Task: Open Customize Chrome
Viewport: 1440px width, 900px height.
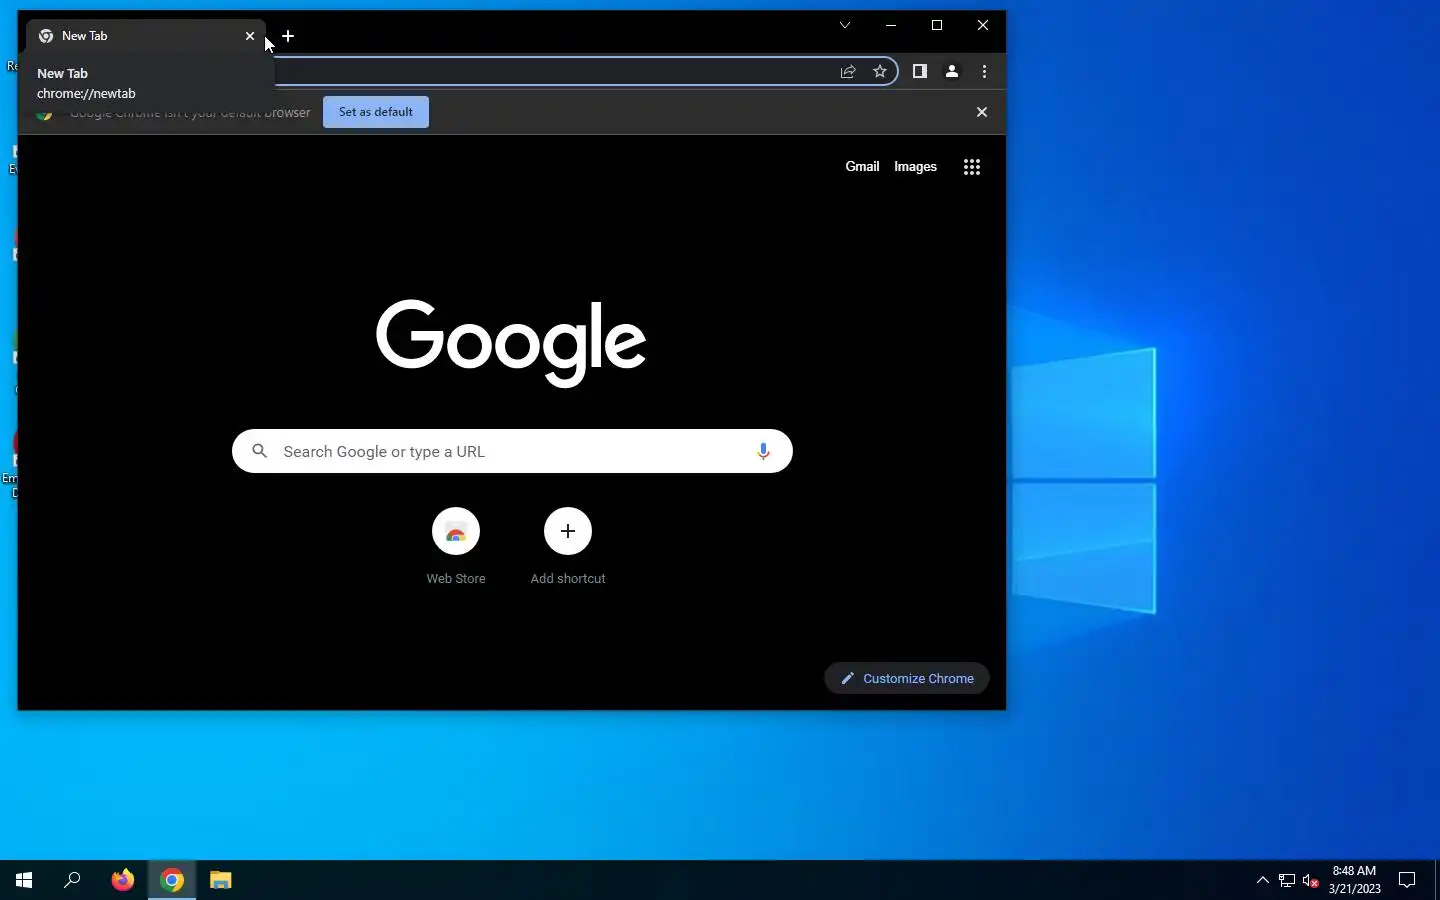Action: pyautogui.click(x=907, y=678)
